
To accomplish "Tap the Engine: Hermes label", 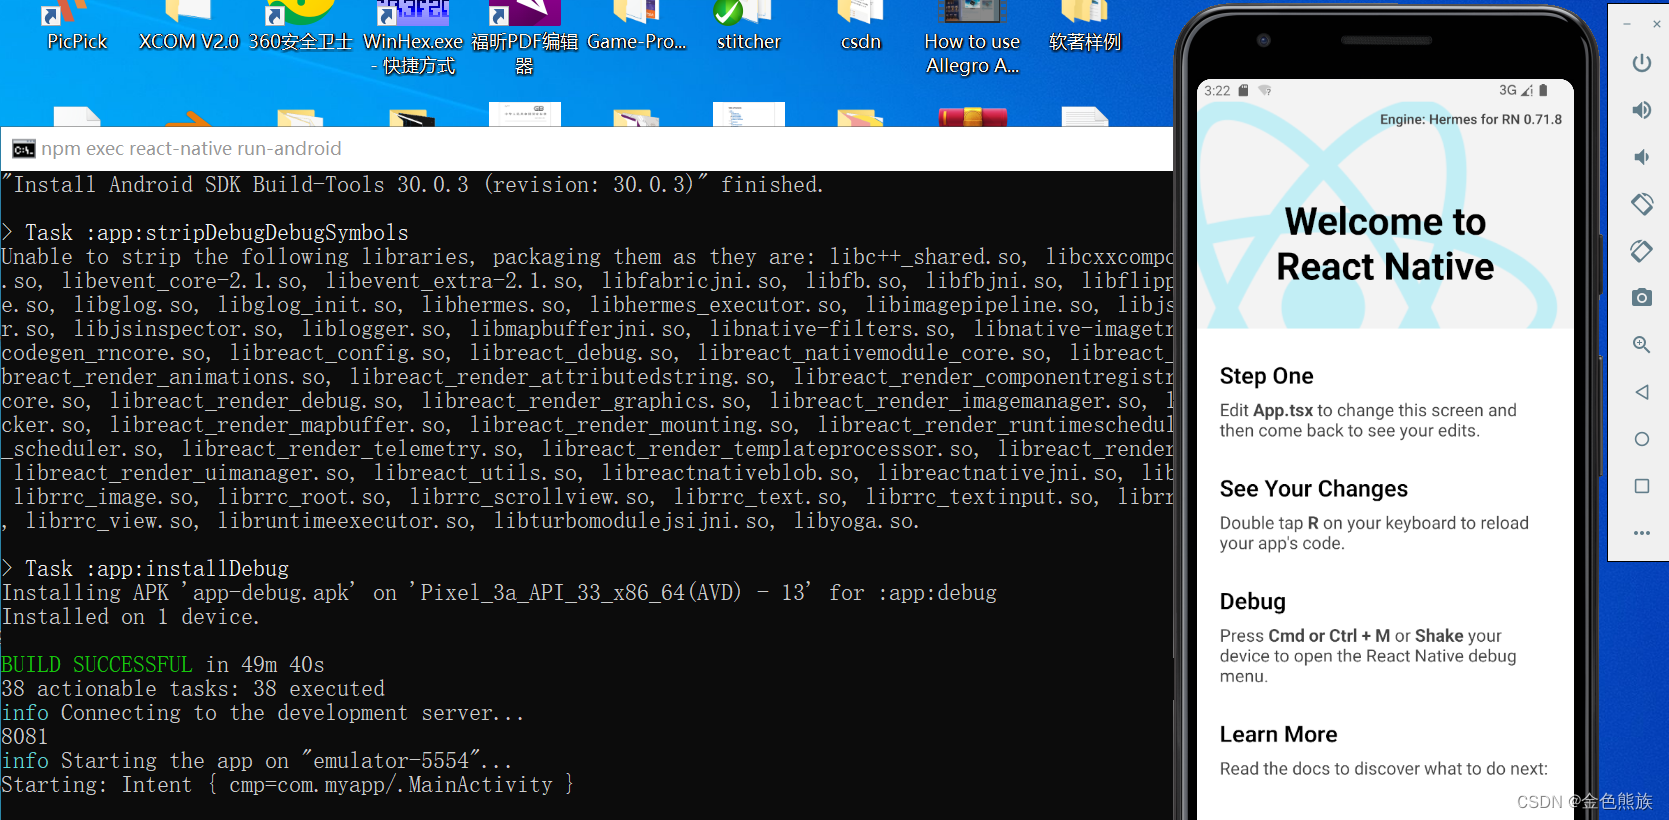I will [x=1470, y=119].
